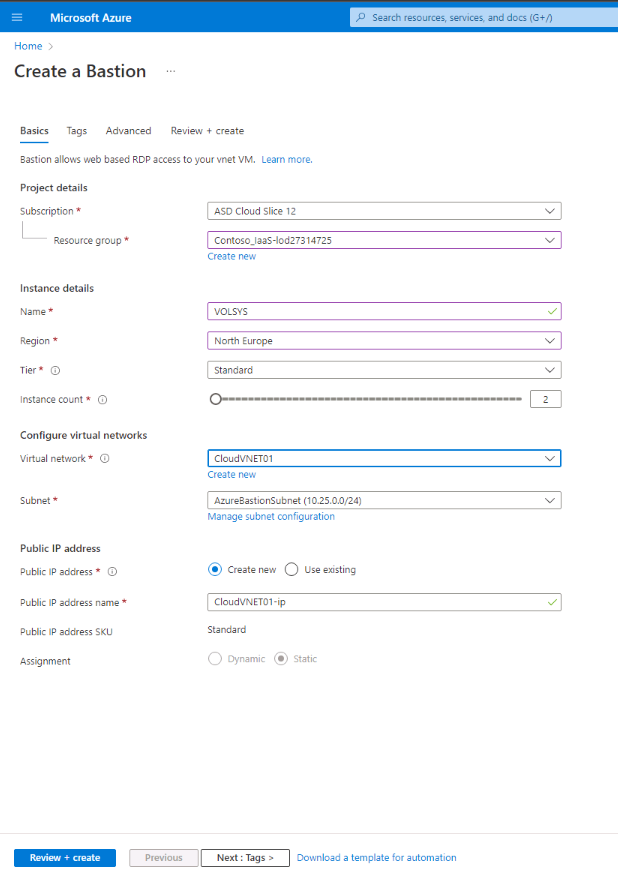
Task: Click the Review + create button
Action: (x=64, y=857)
